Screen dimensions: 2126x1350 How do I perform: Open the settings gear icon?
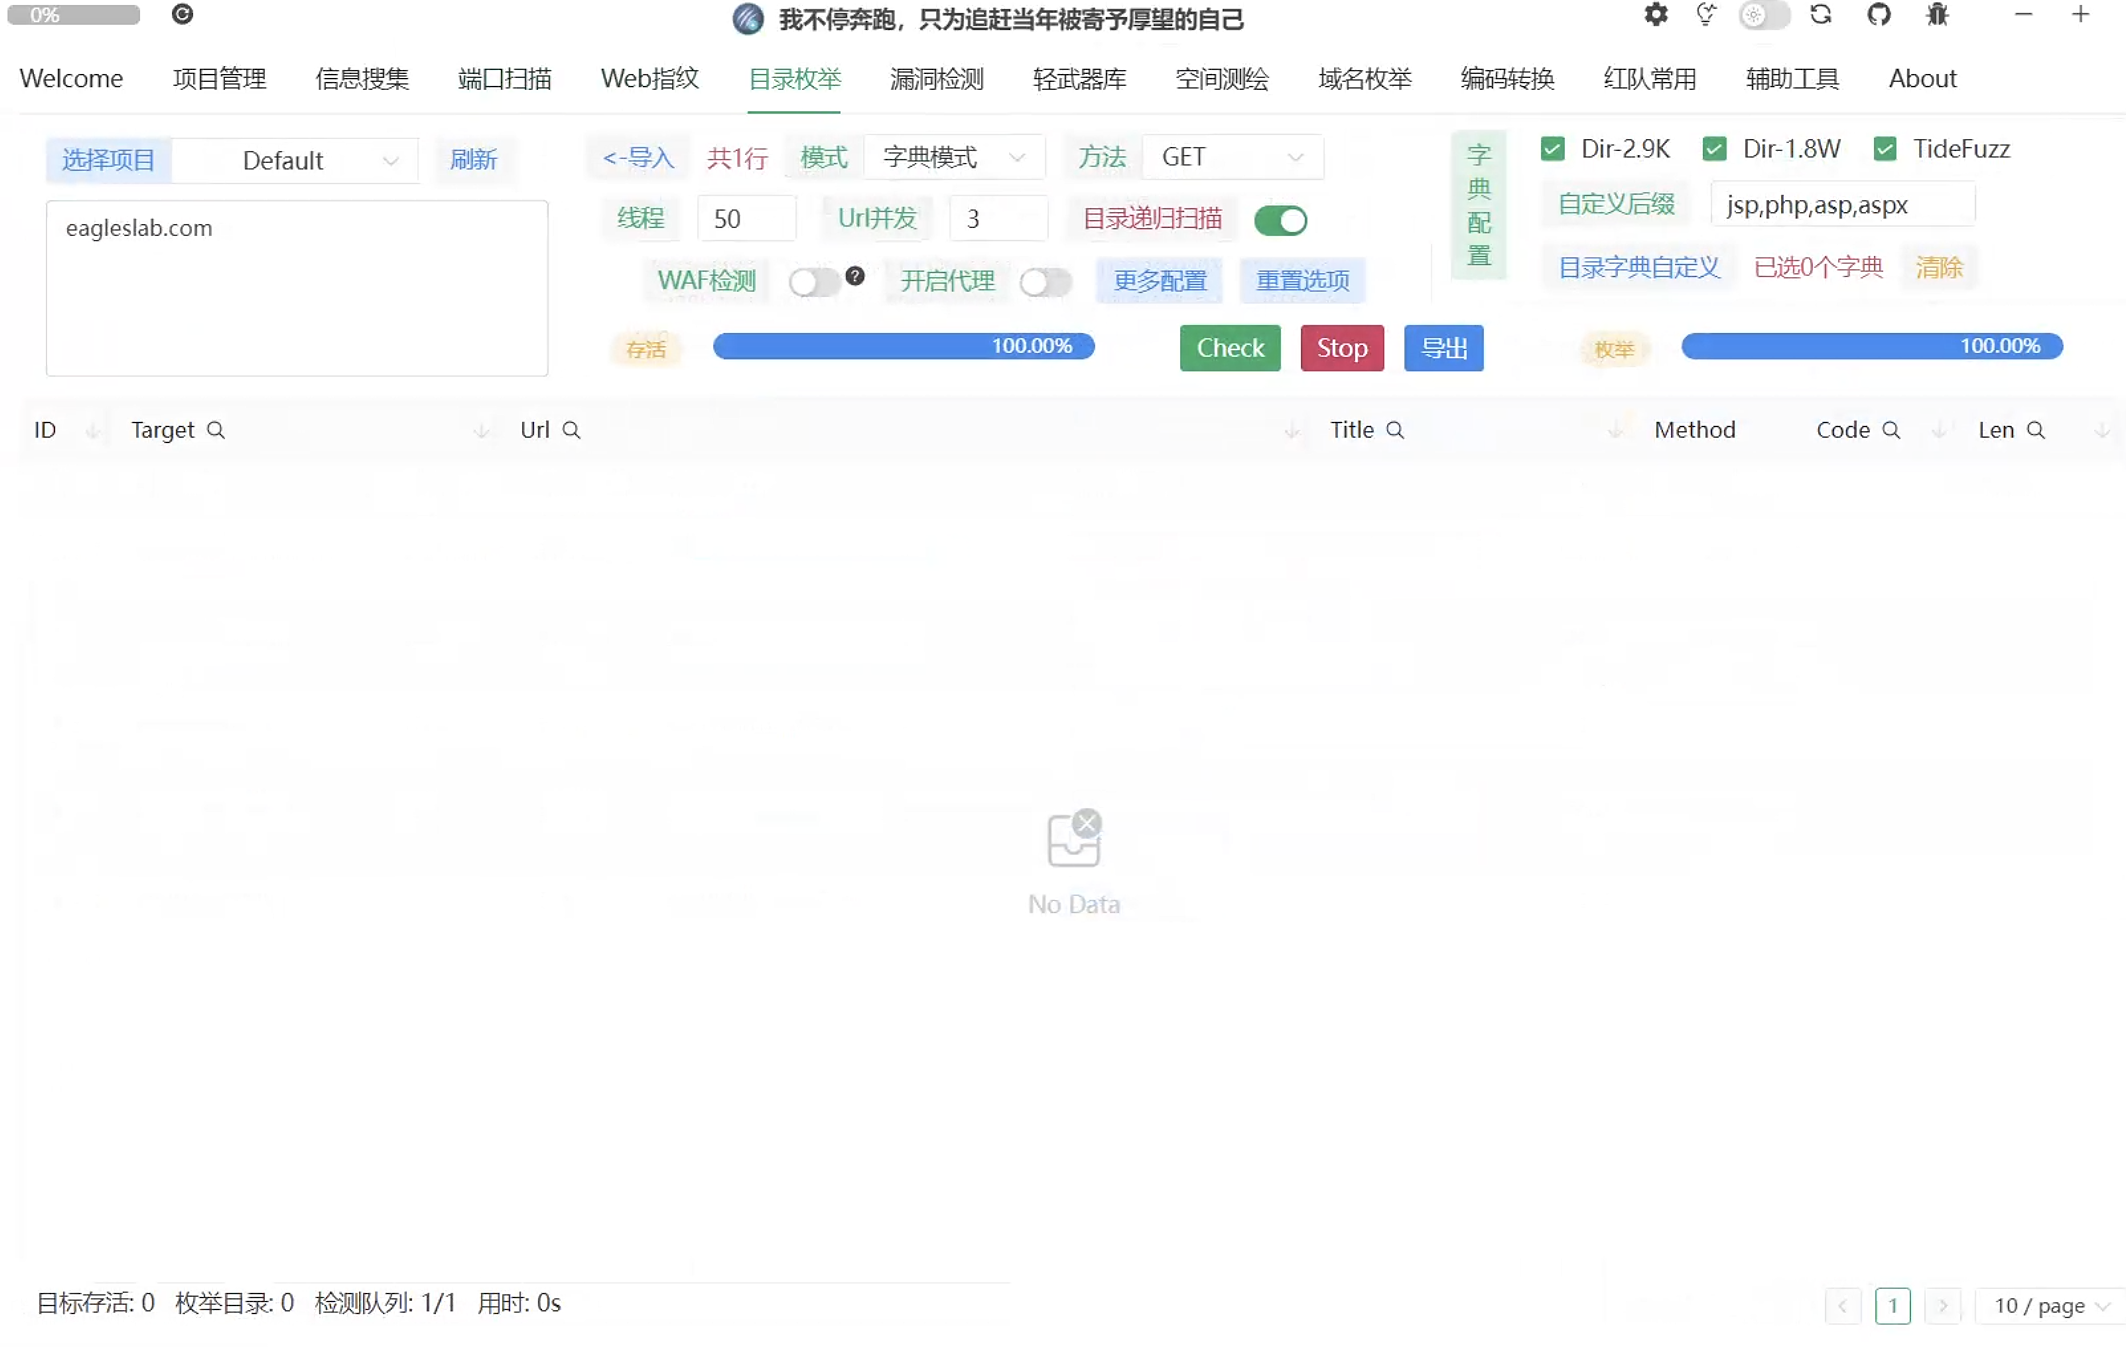pos(1655,15)
